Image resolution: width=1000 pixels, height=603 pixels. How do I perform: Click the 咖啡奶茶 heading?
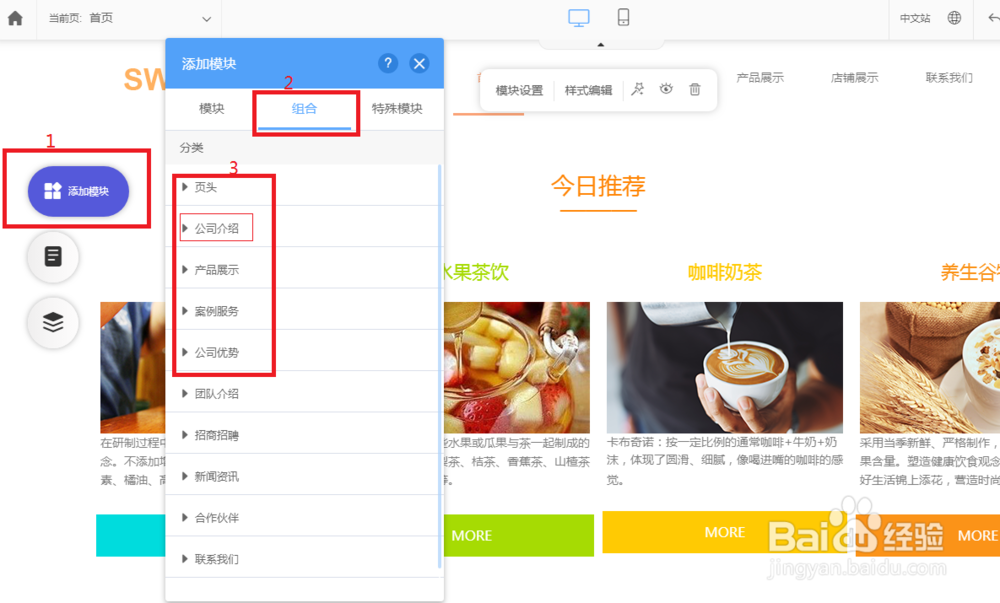click(724, 272)
